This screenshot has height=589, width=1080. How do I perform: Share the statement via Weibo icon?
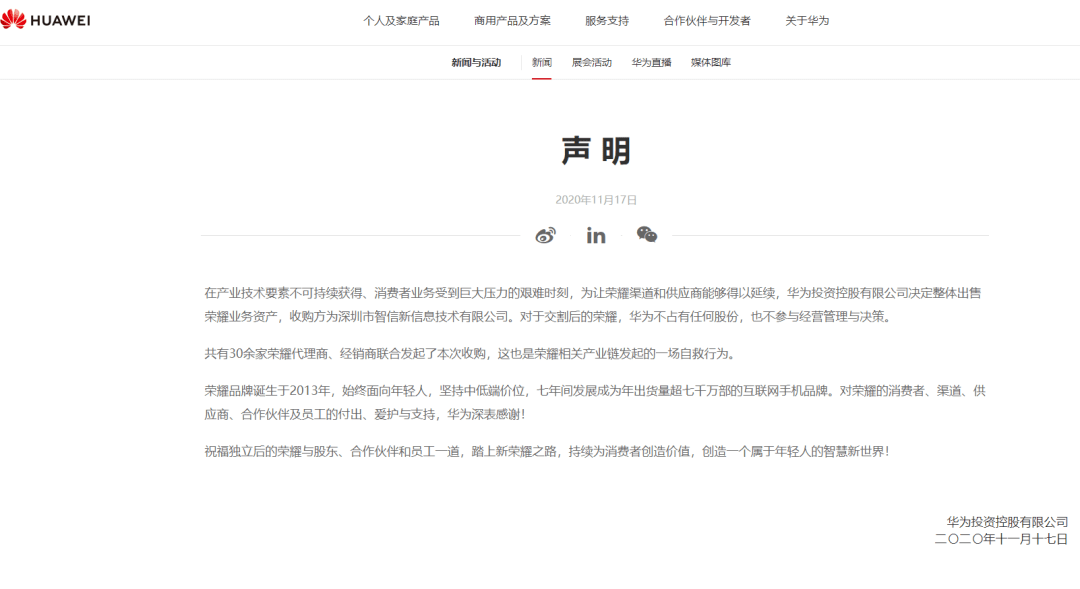[545, 236]
